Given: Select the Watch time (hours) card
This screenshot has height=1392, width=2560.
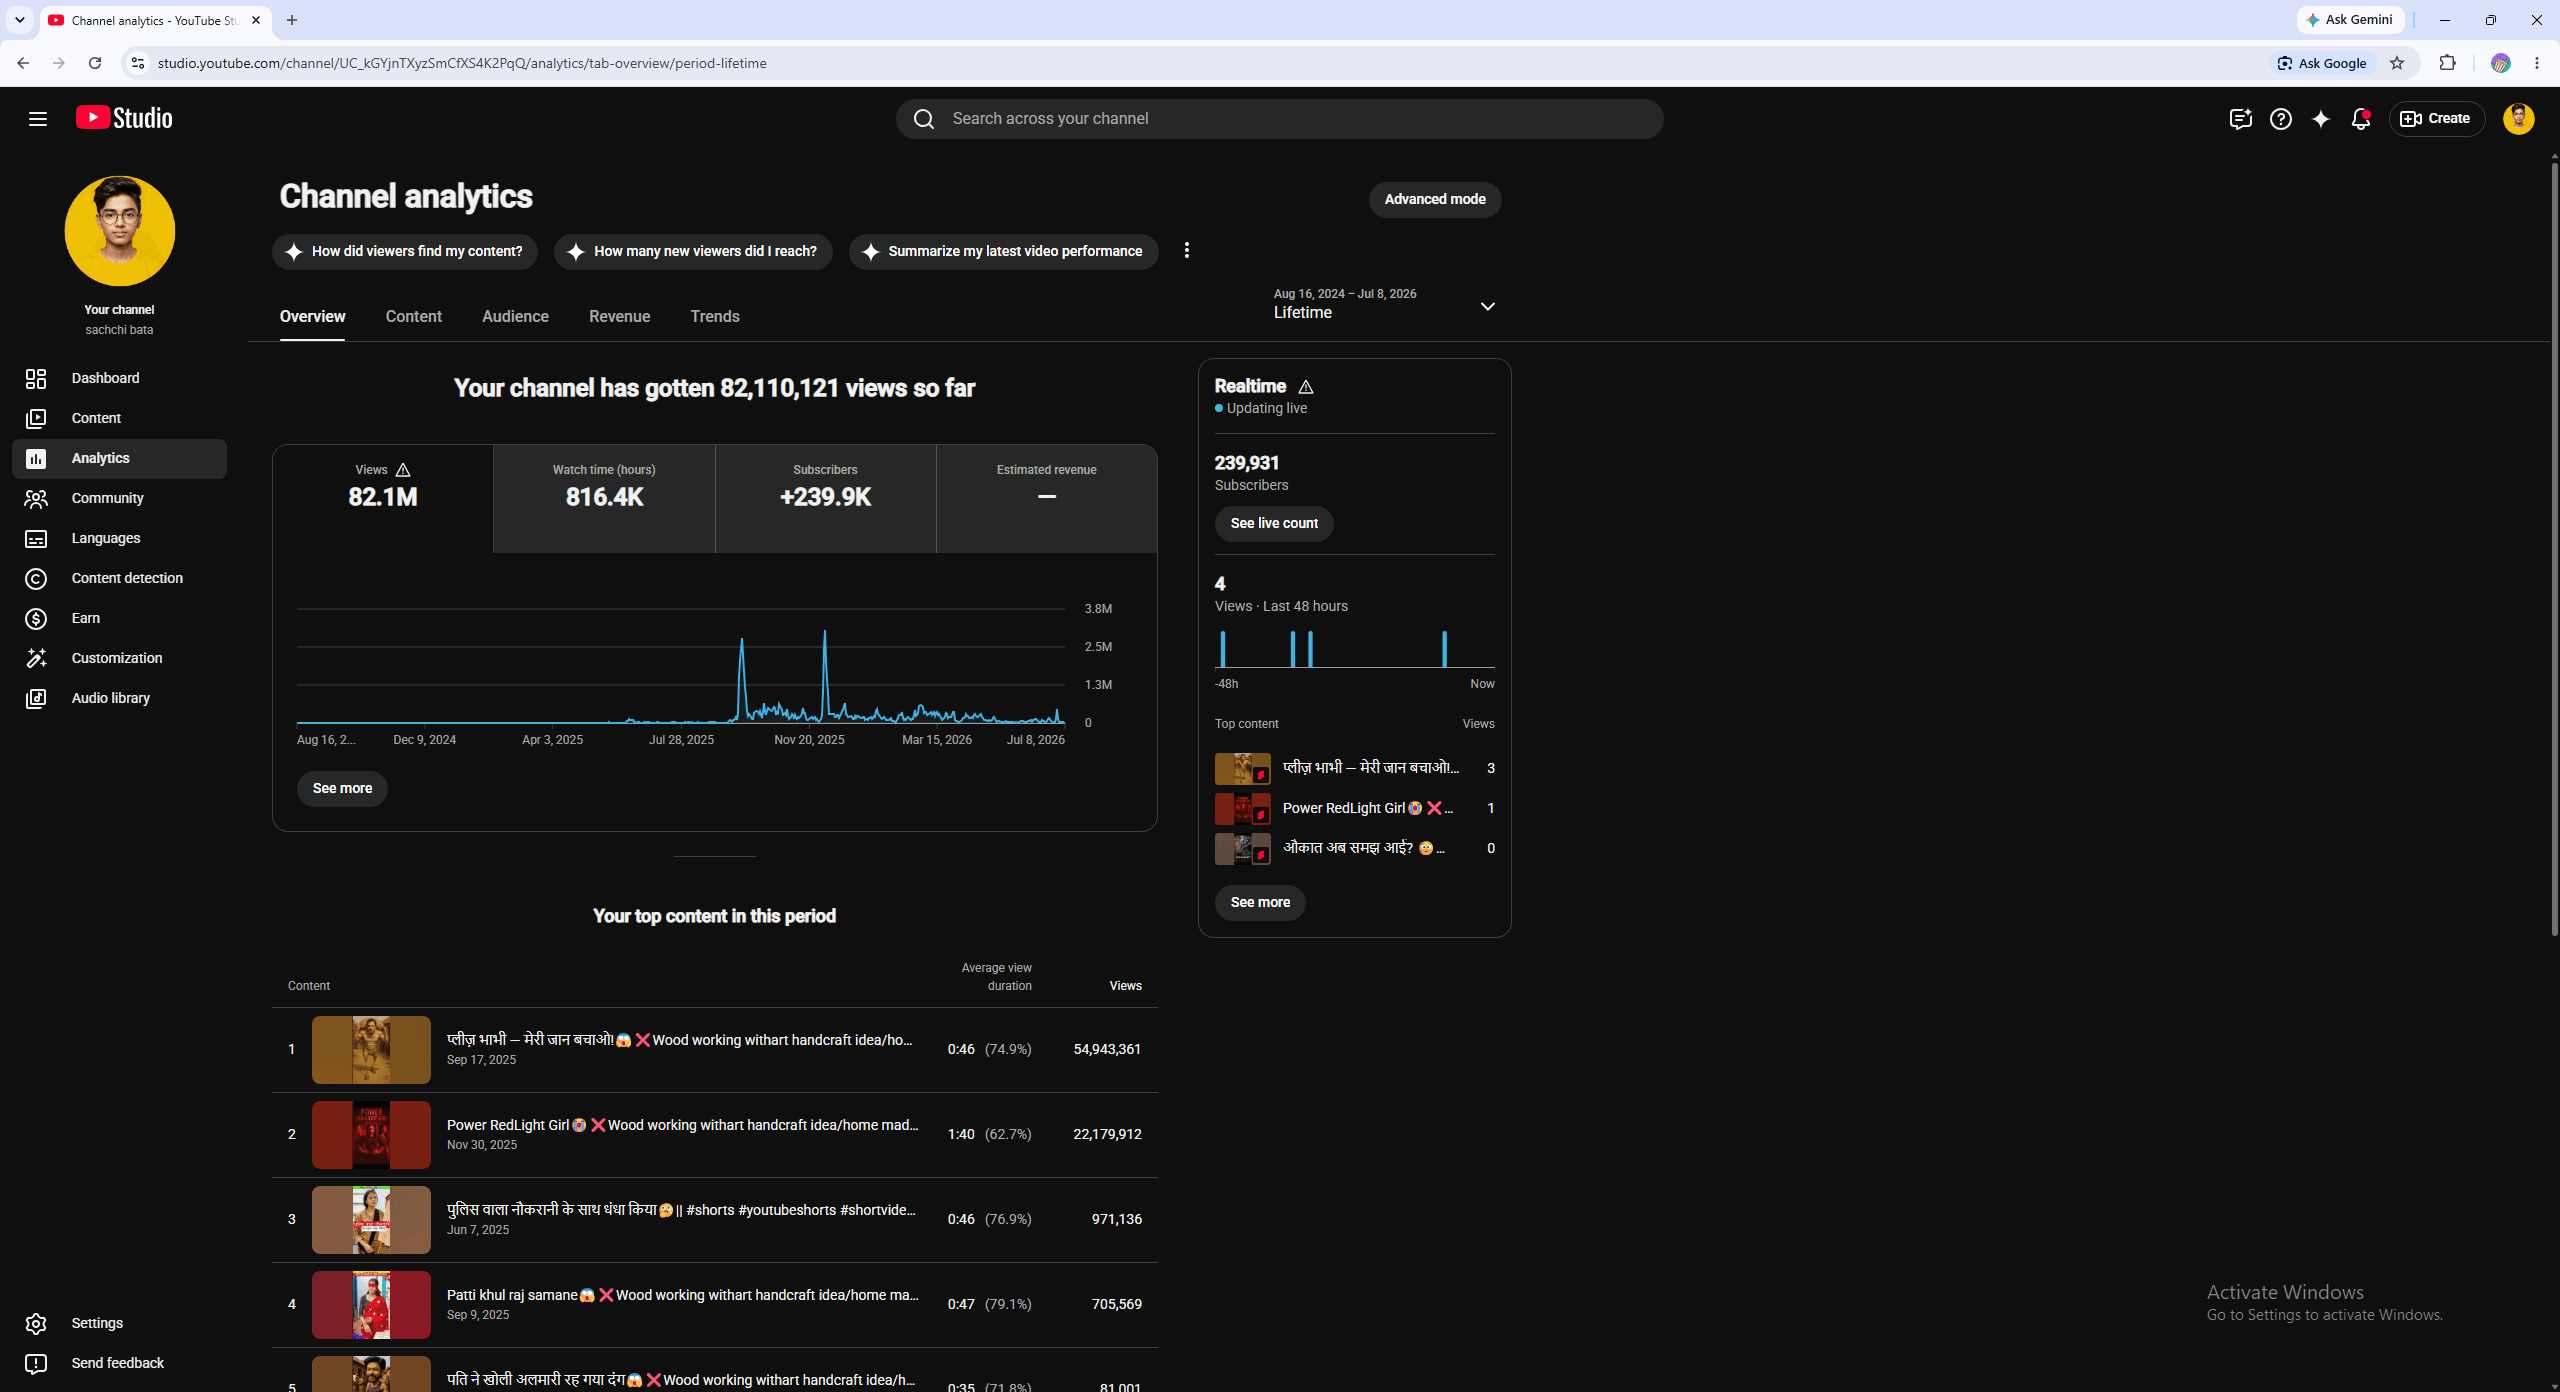Looking at the screenshot, I should click(x=604, y=499).
